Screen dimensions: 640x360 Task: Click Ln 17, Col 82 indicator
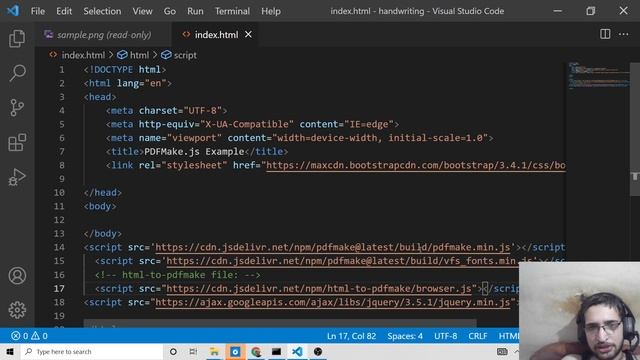(x=351, y=336)
